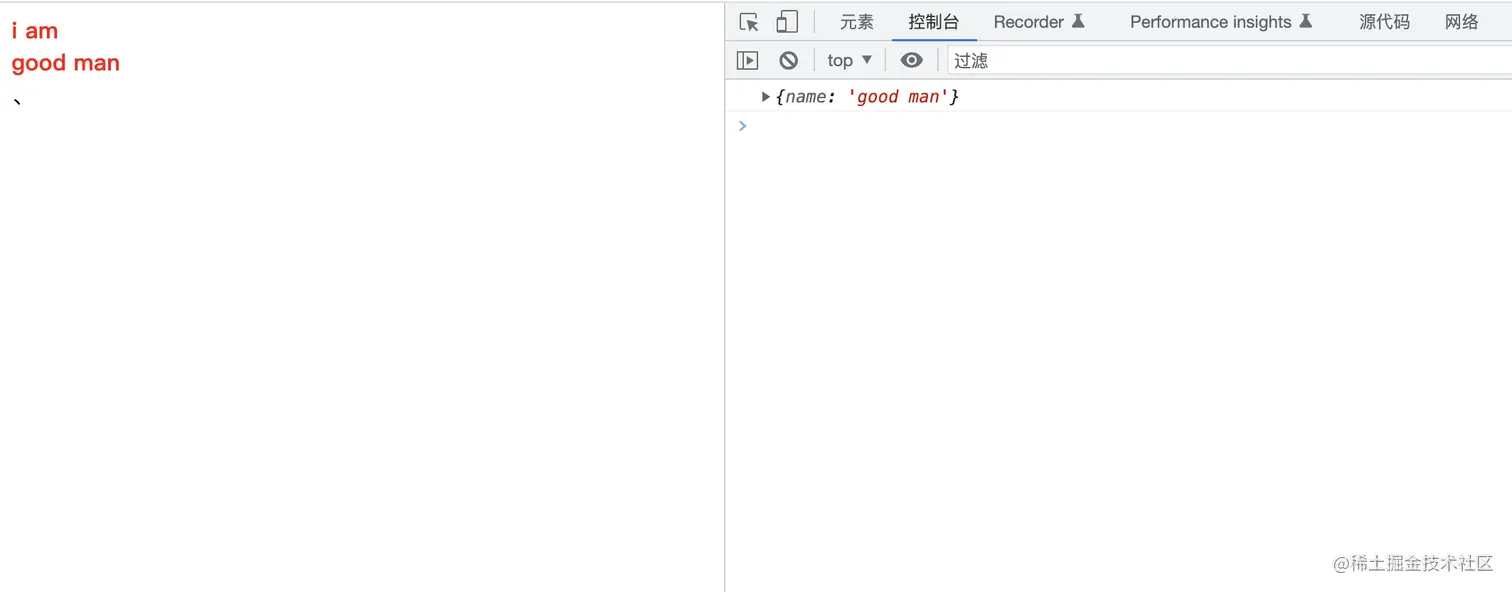Clear the console with the ban icon
Image resolution: width=1512 pixels, height=592 pixels.
(789, 60)
